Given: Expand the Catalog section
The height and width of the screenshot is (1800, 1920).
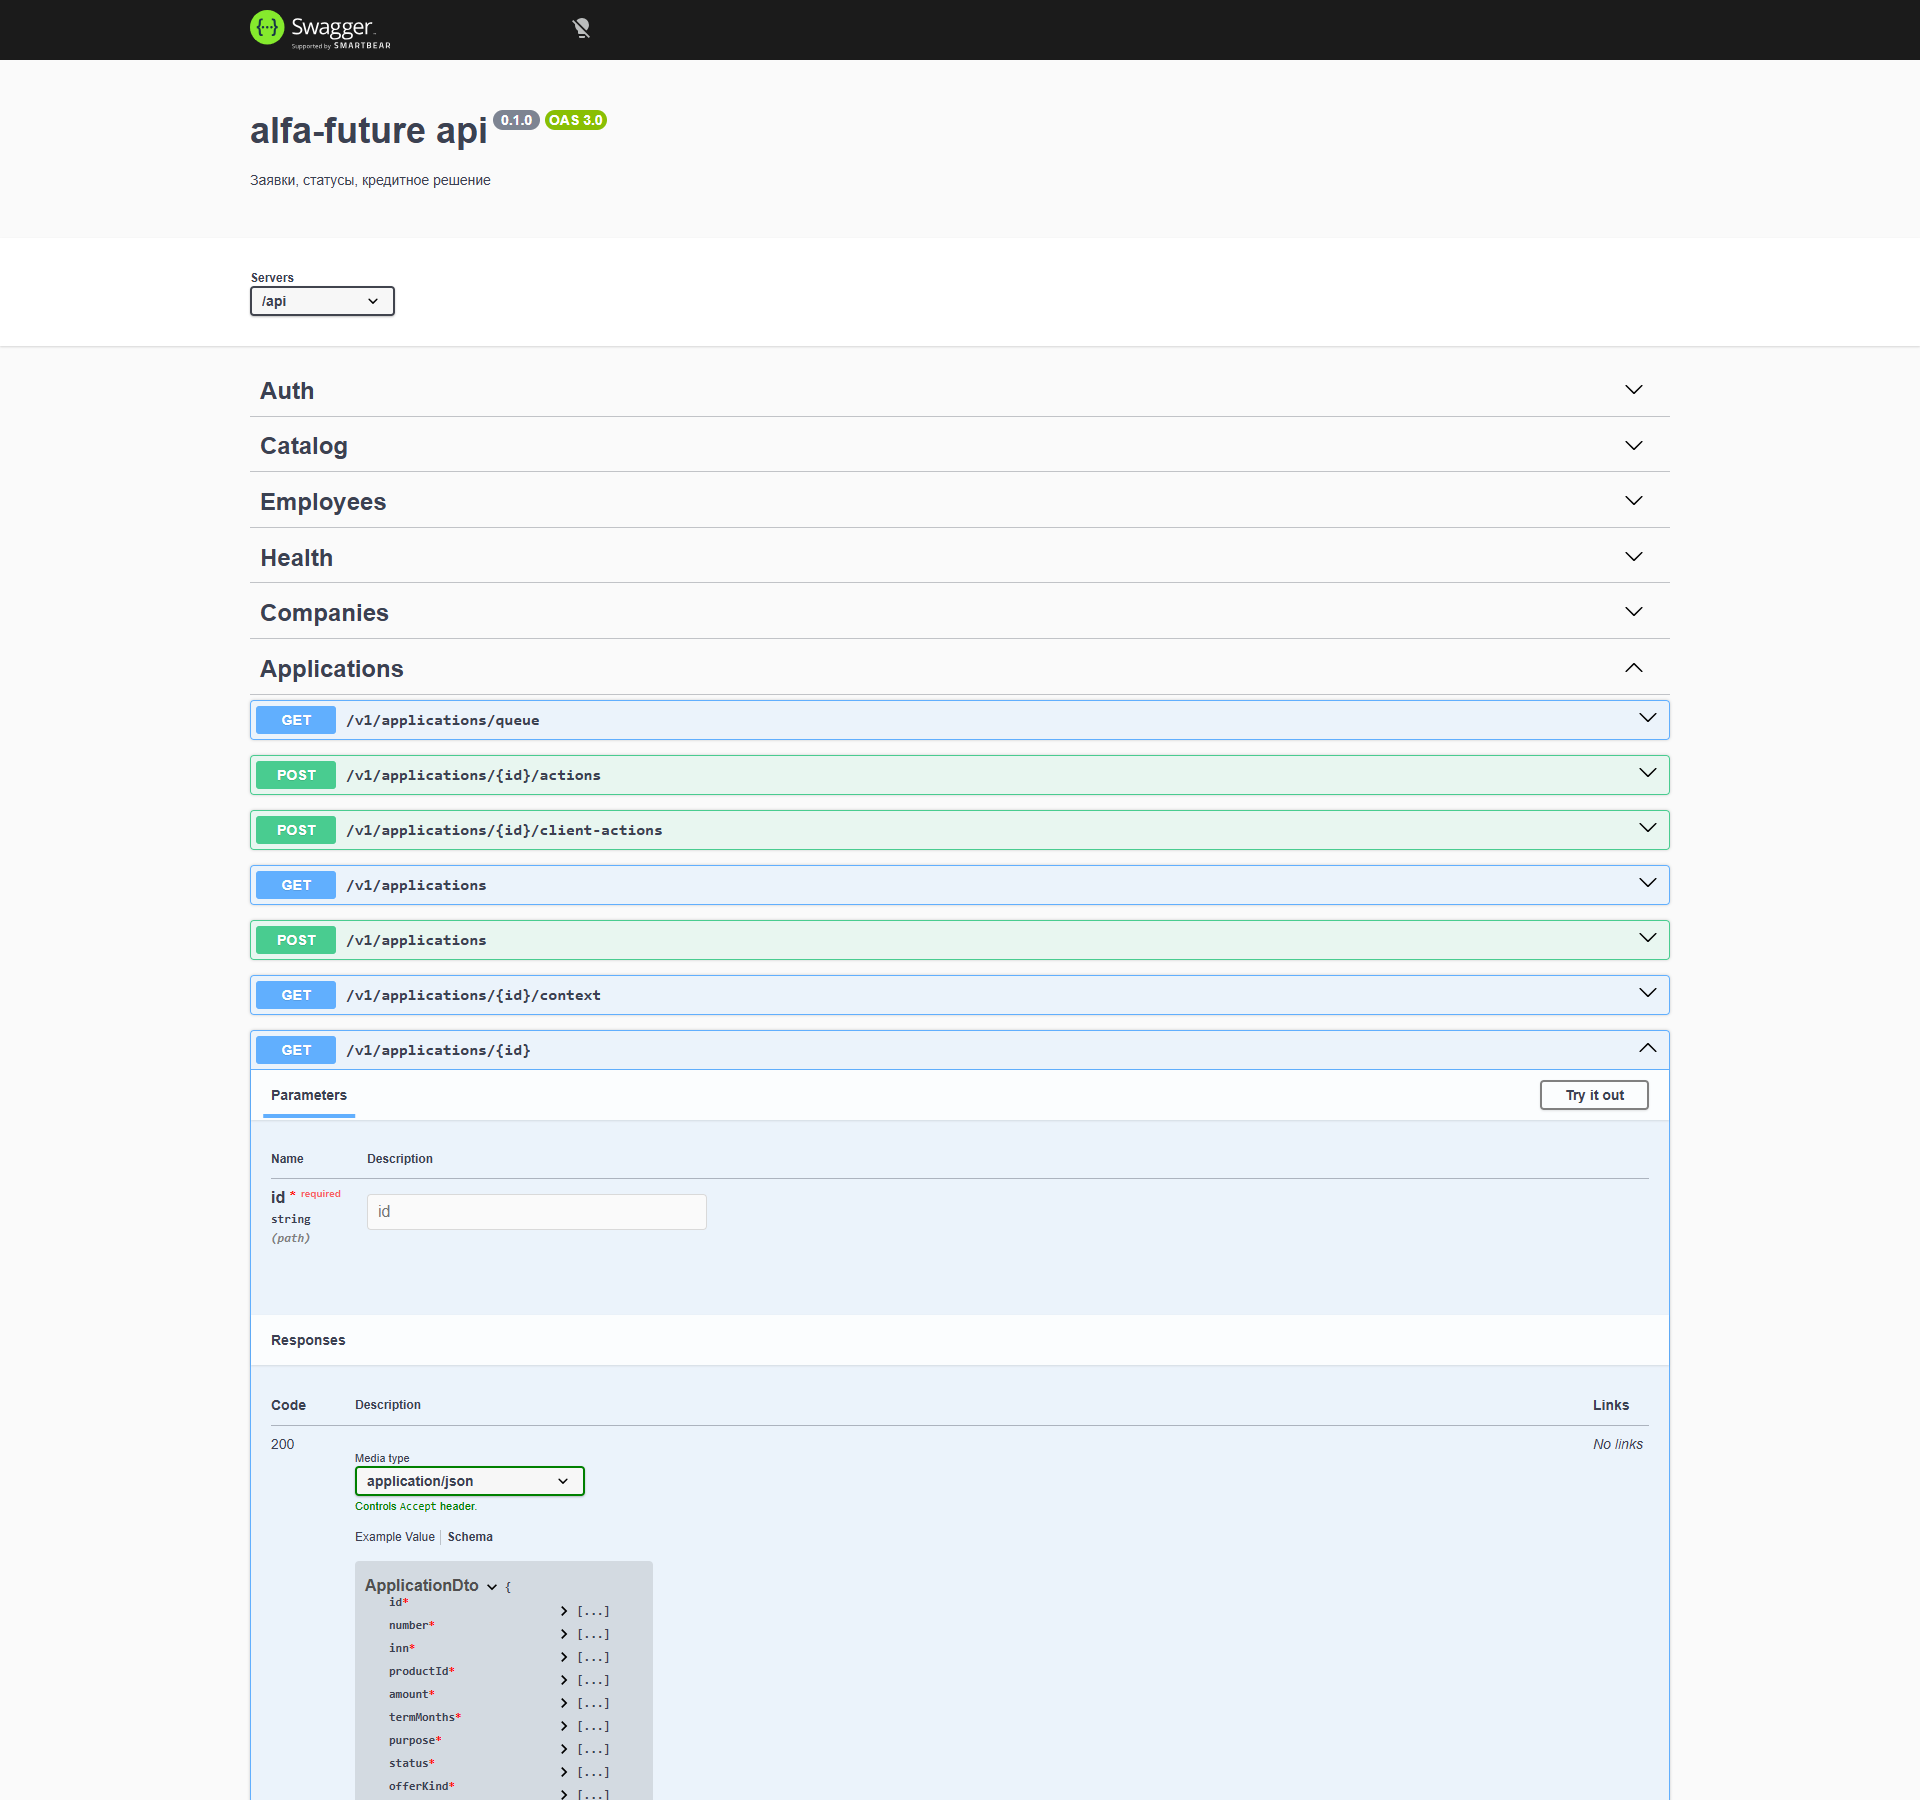Looking at the screenshot, I should pos(1633,446).
